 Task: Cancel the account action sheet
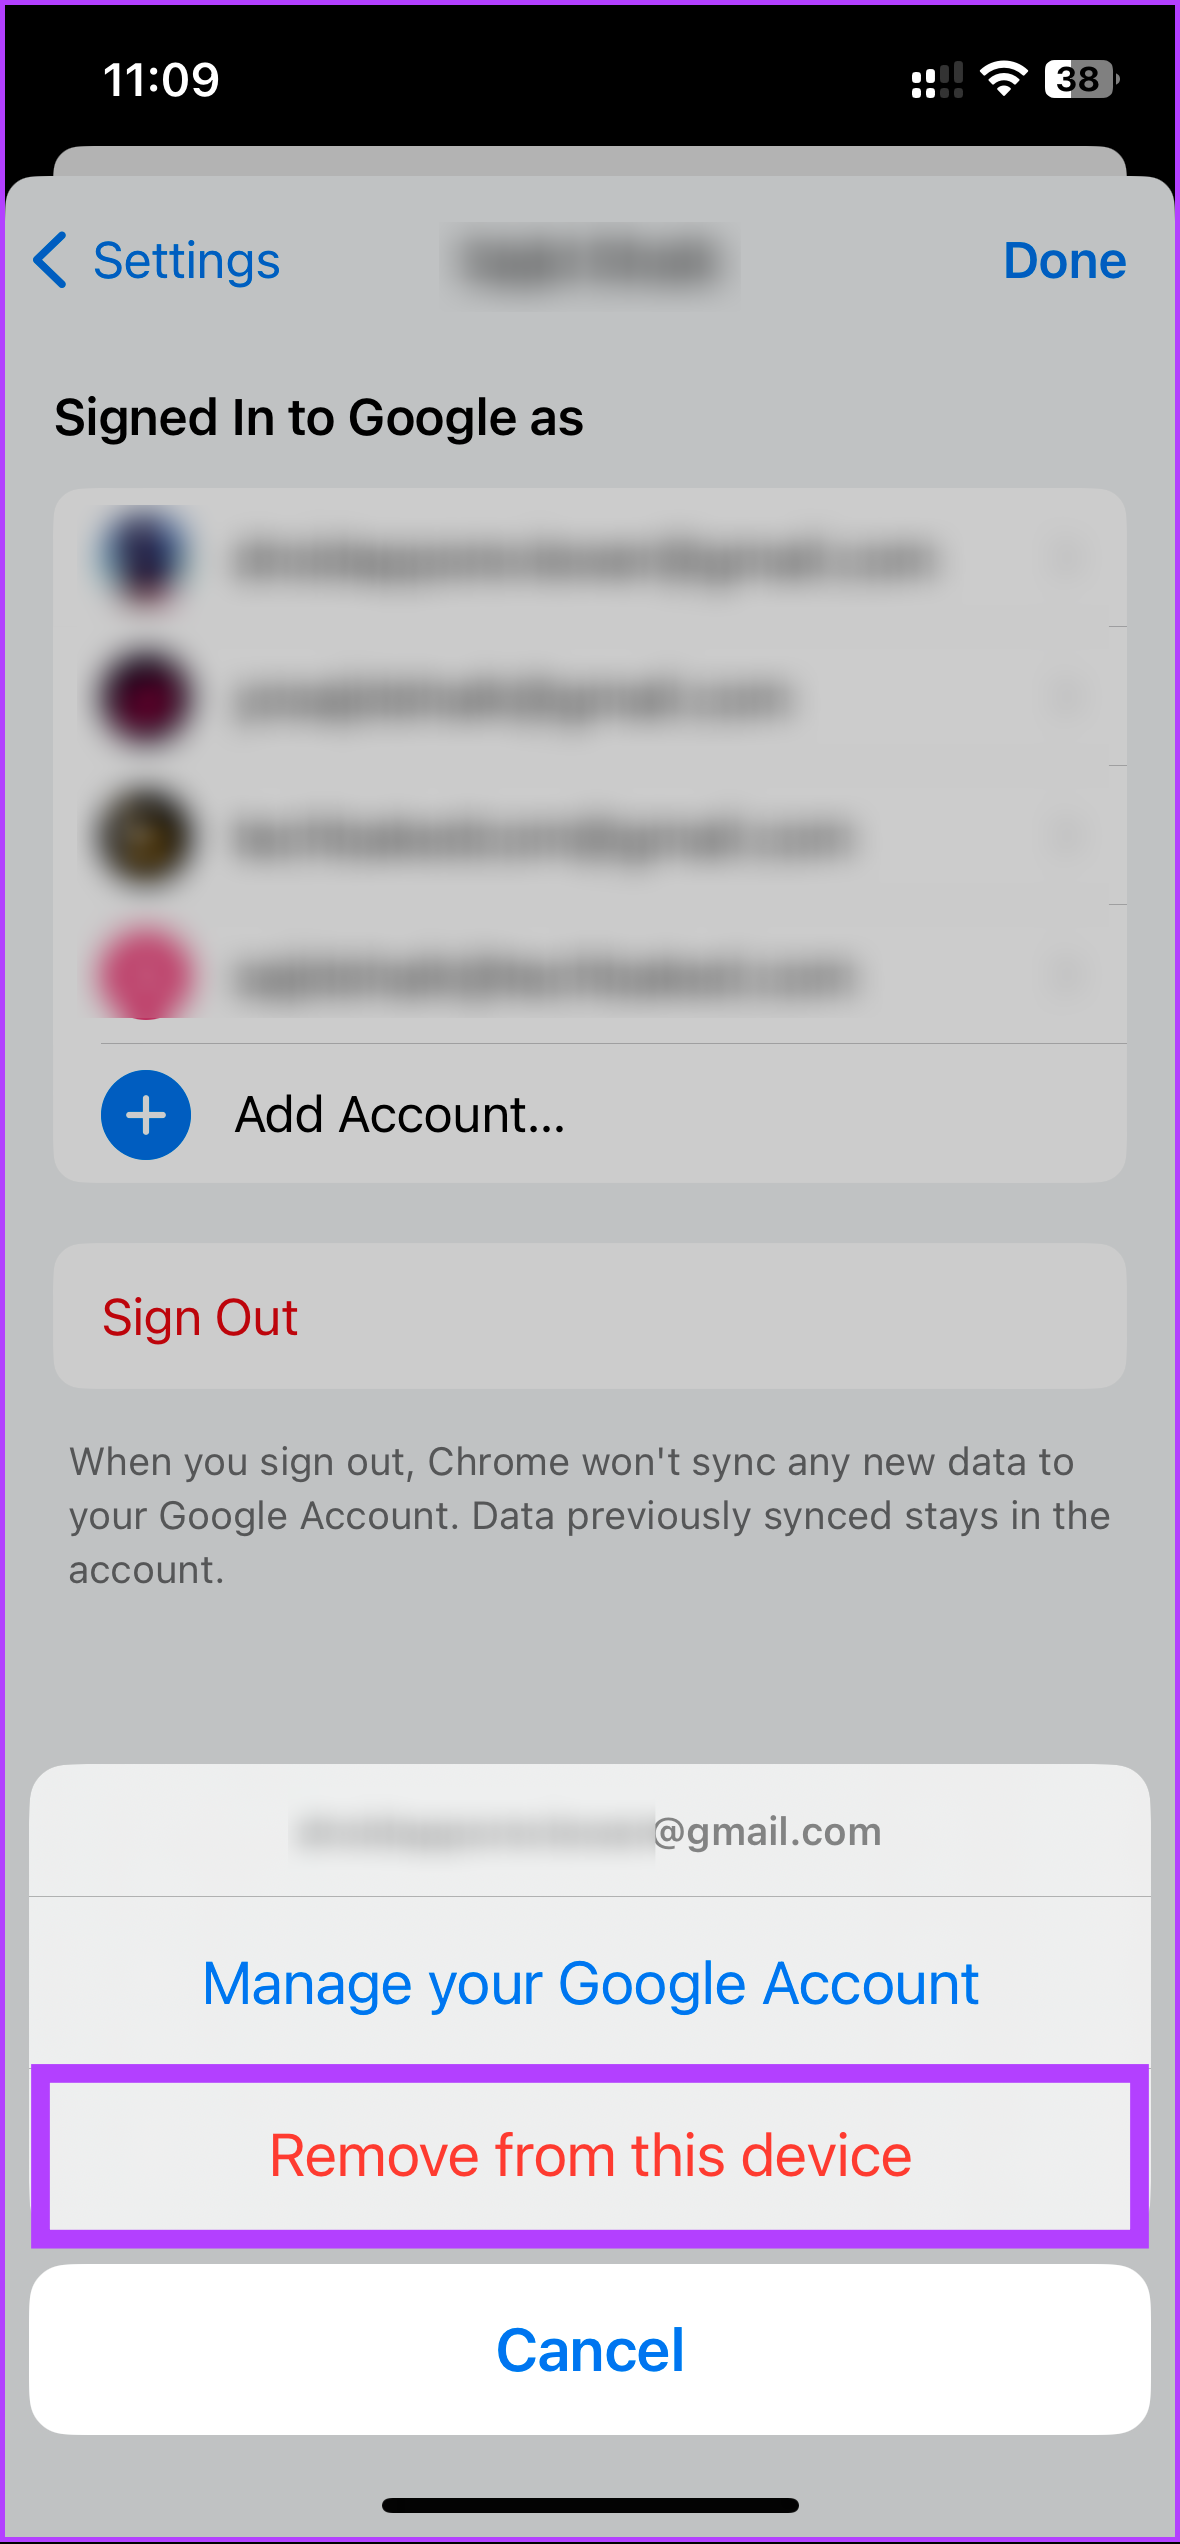tap(590, 2349)
